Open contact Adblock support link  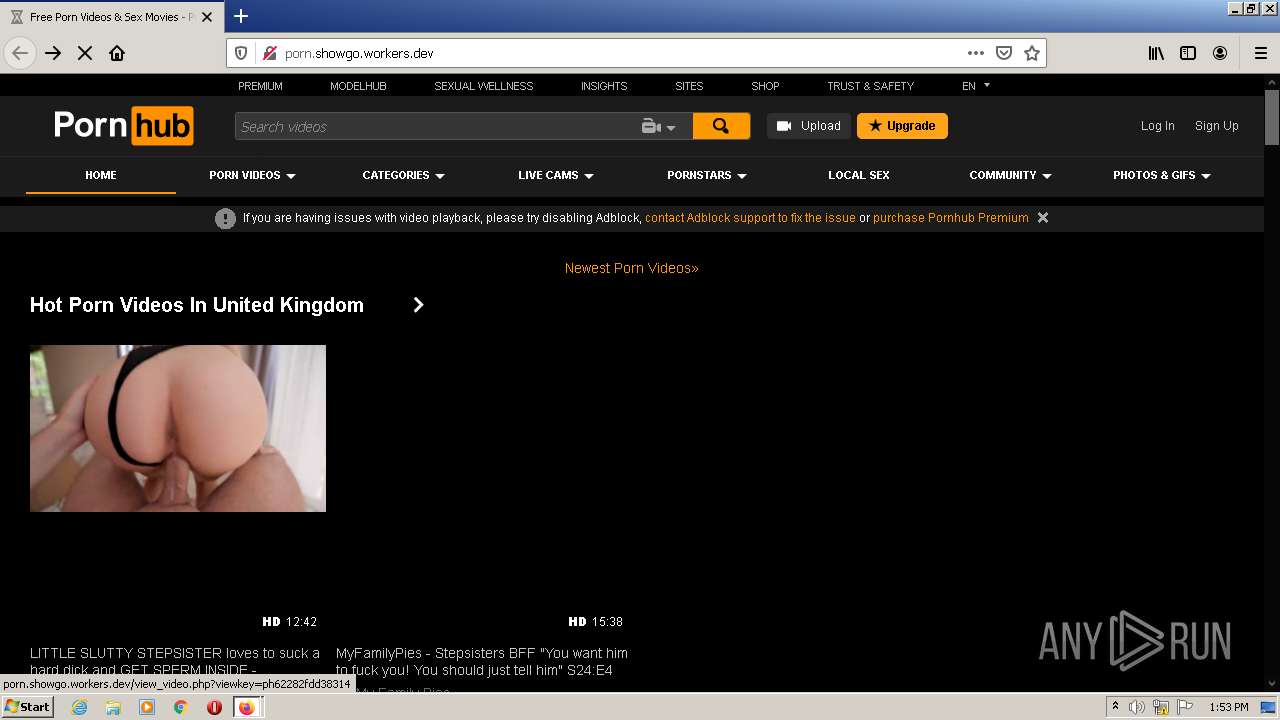[750, 218]
